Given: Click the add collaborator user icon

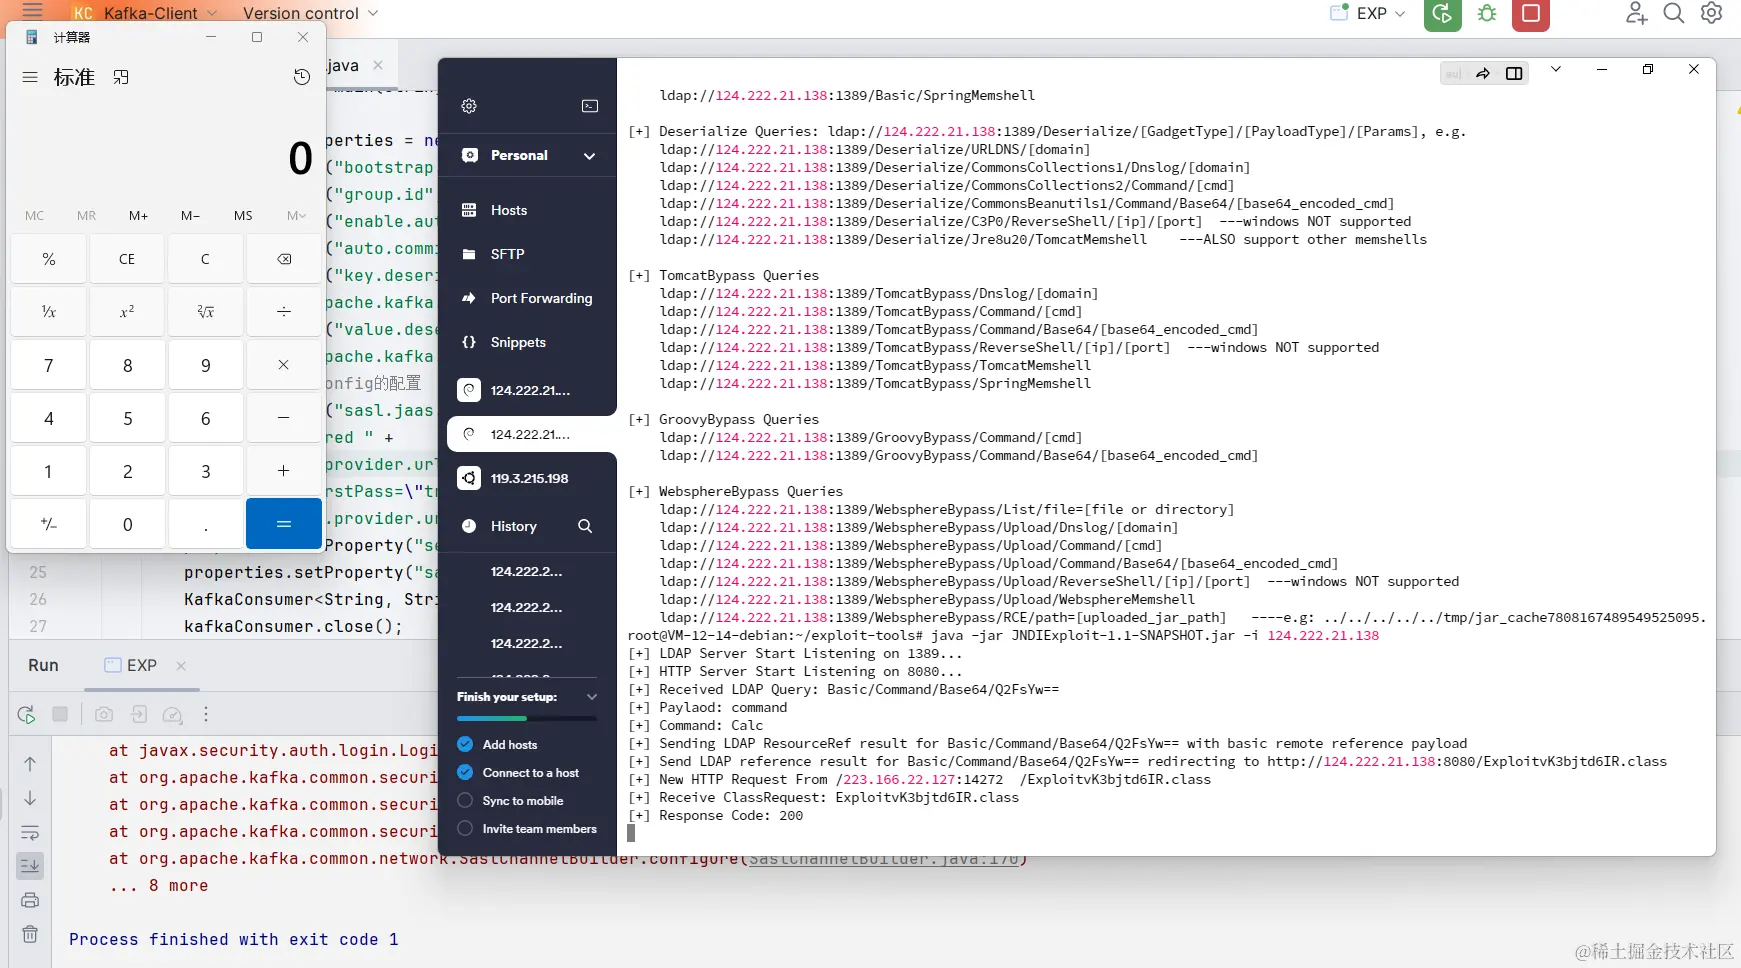Looking at the screenshot, I should (1636, 13).
